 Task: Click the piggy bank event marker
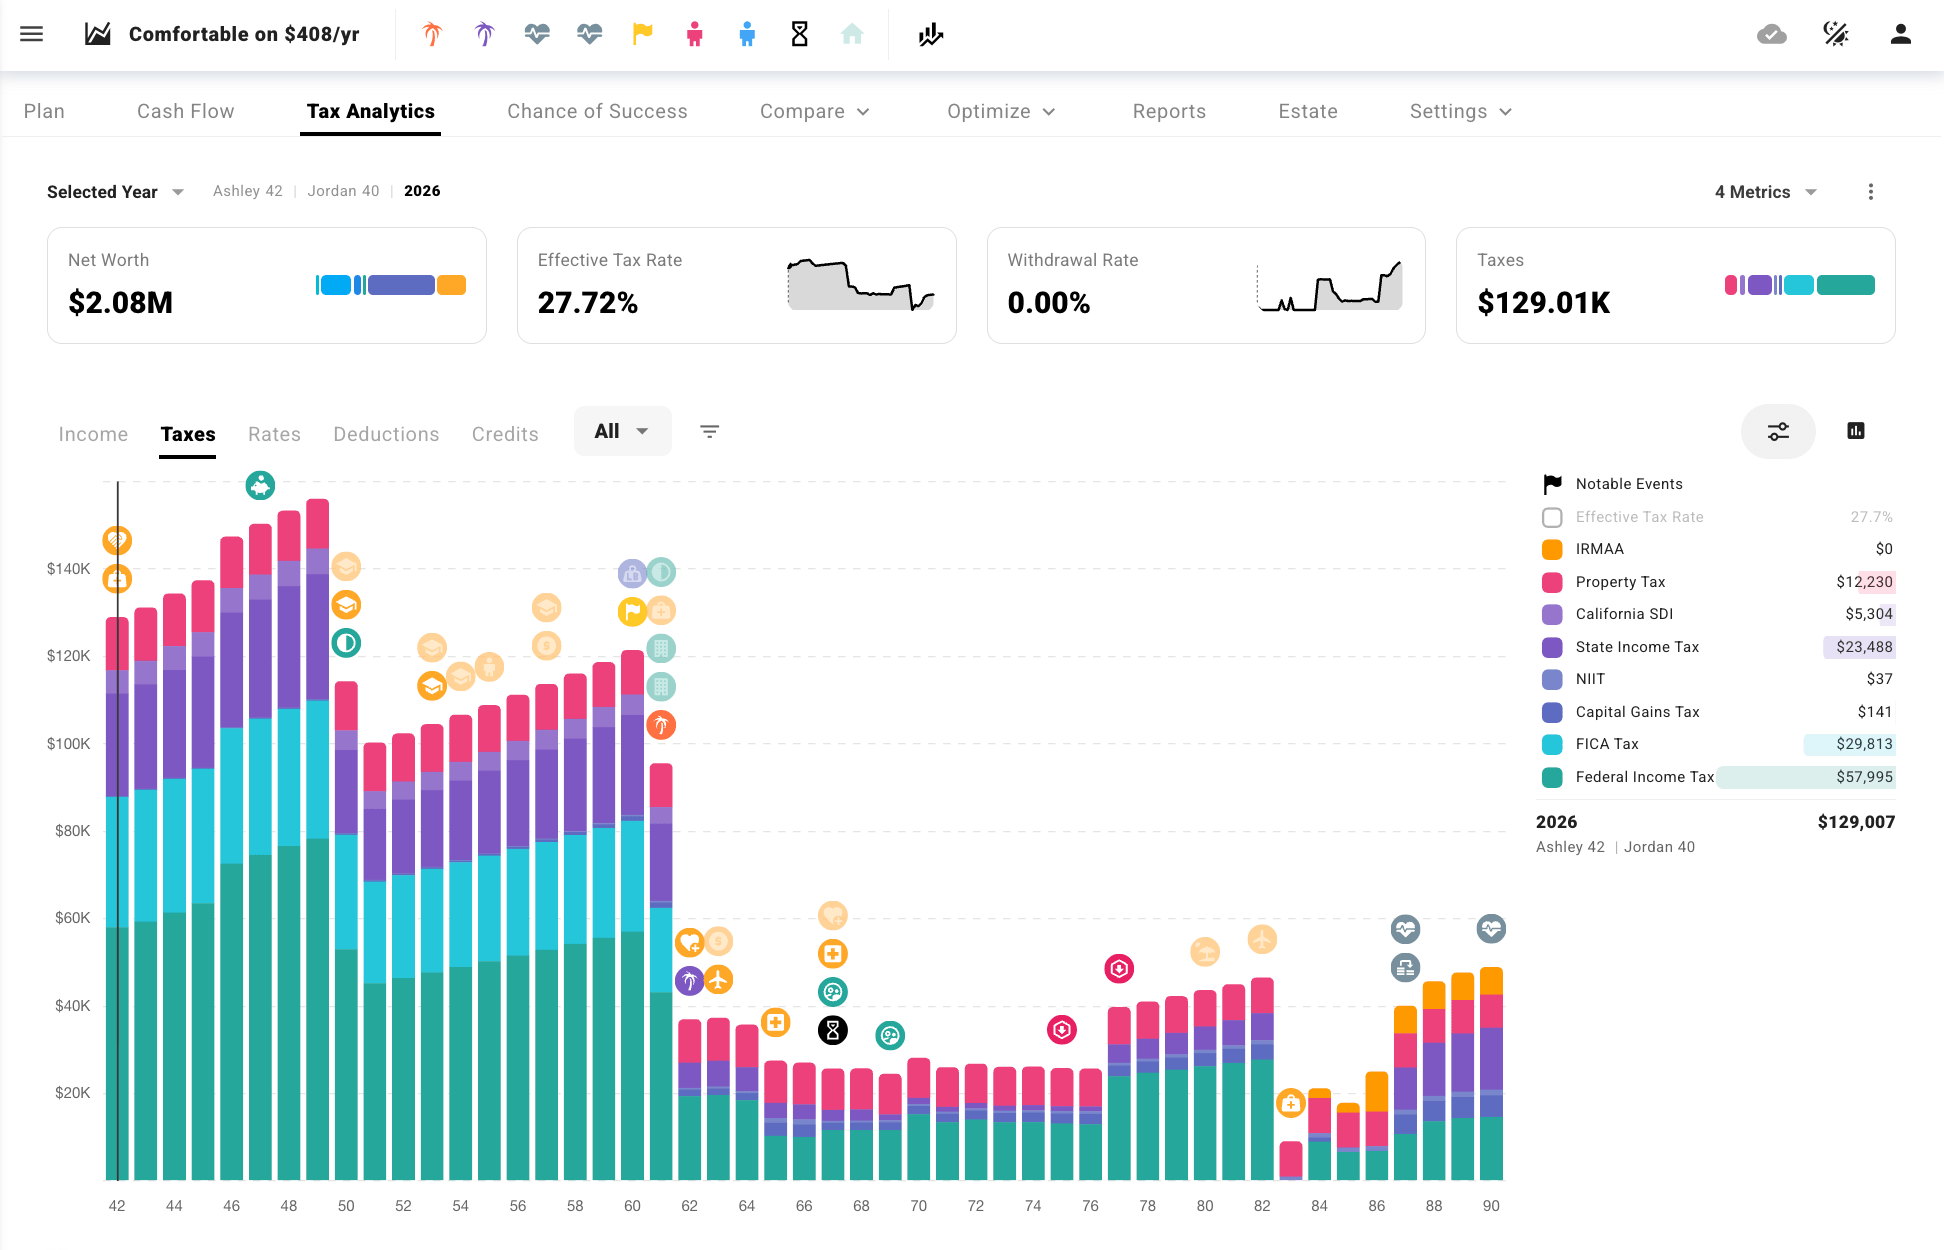[x=260, y=486]
